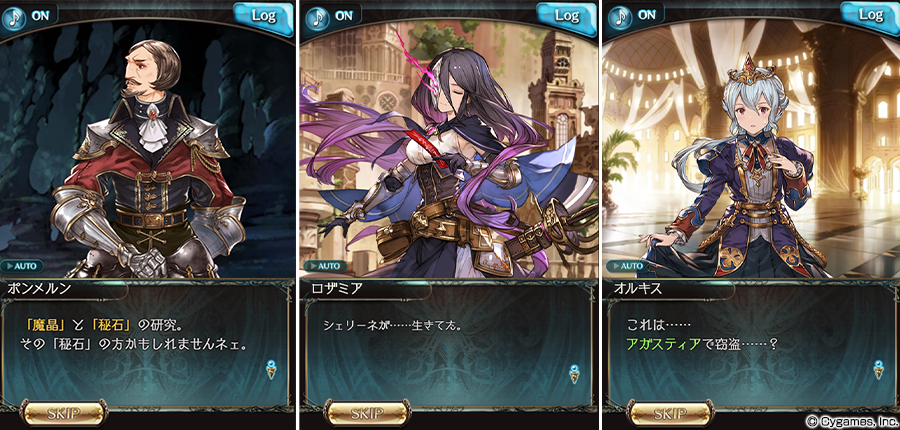Skip the Ponmelun cutscene with SKIP

tap(64, 413)
